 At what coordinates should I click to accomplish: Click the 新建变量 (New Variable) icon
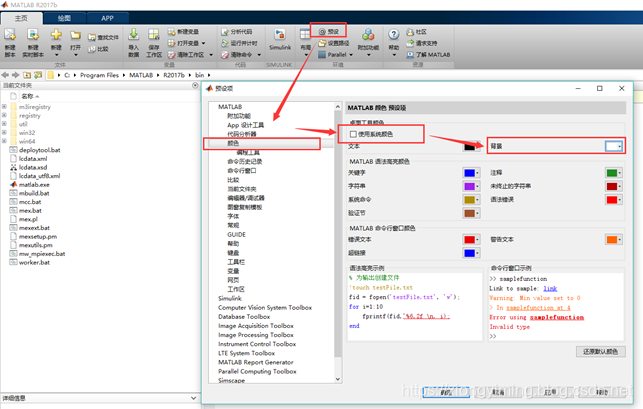tap(171, 32)
